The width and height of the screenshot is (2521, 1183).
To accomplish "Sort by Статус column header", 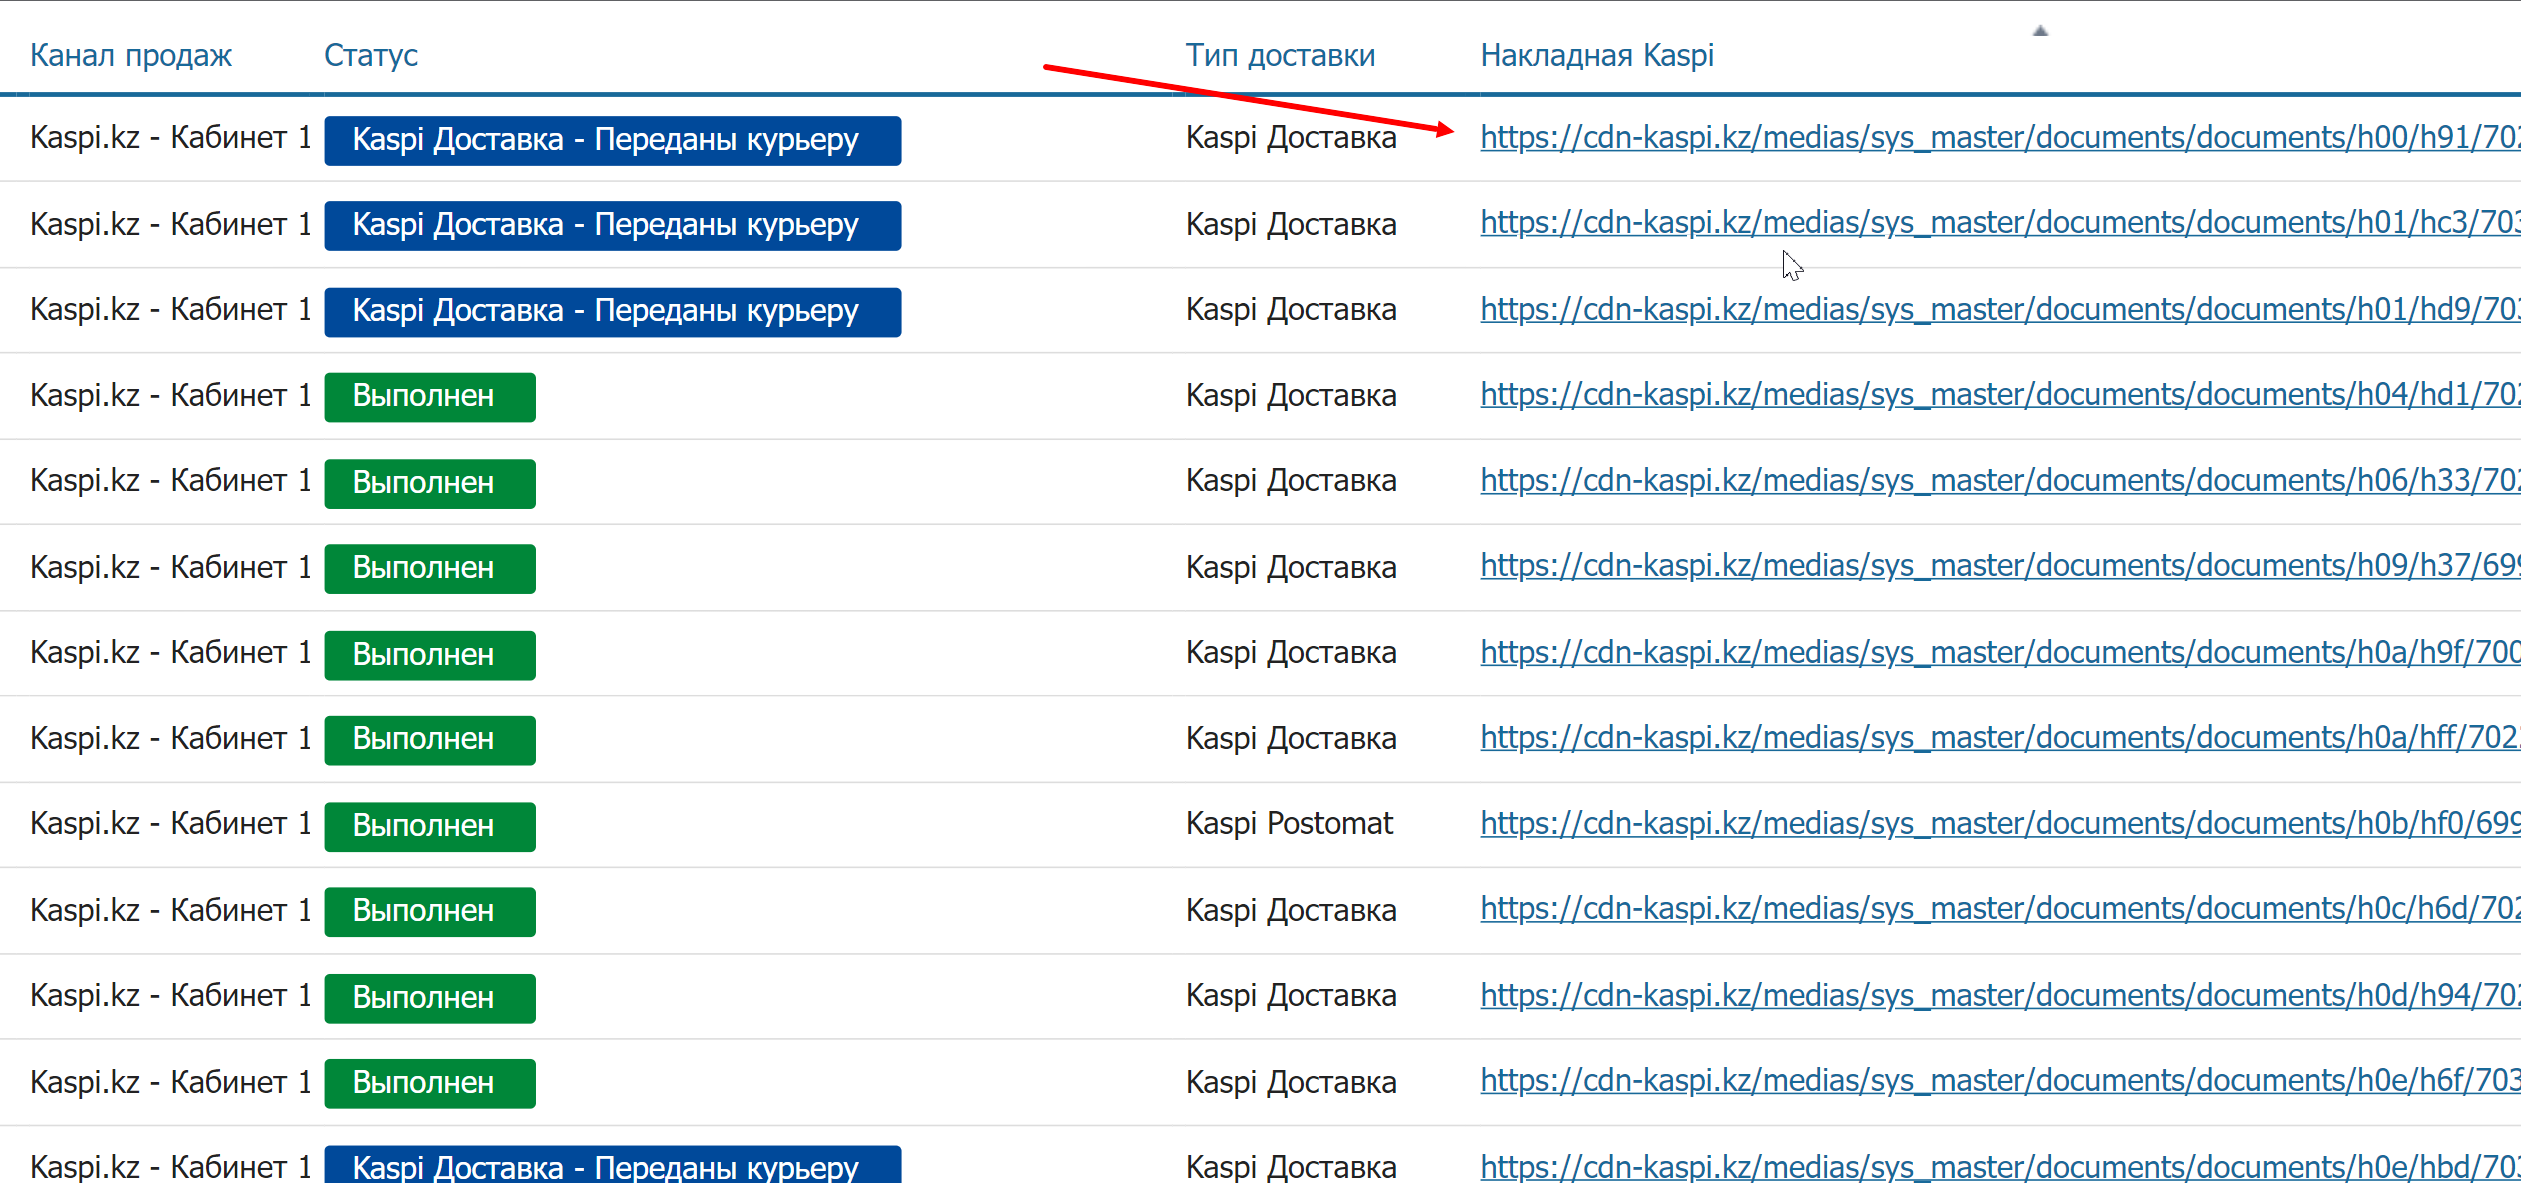I will tap(371, 55).
